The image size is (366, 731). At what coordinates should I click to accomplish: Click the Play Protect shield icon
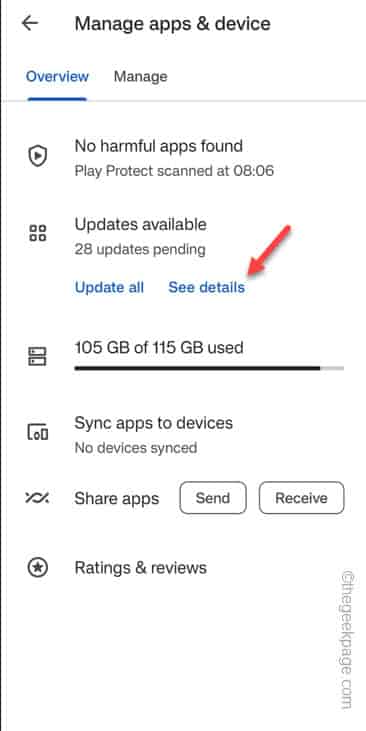coord(38,156)
